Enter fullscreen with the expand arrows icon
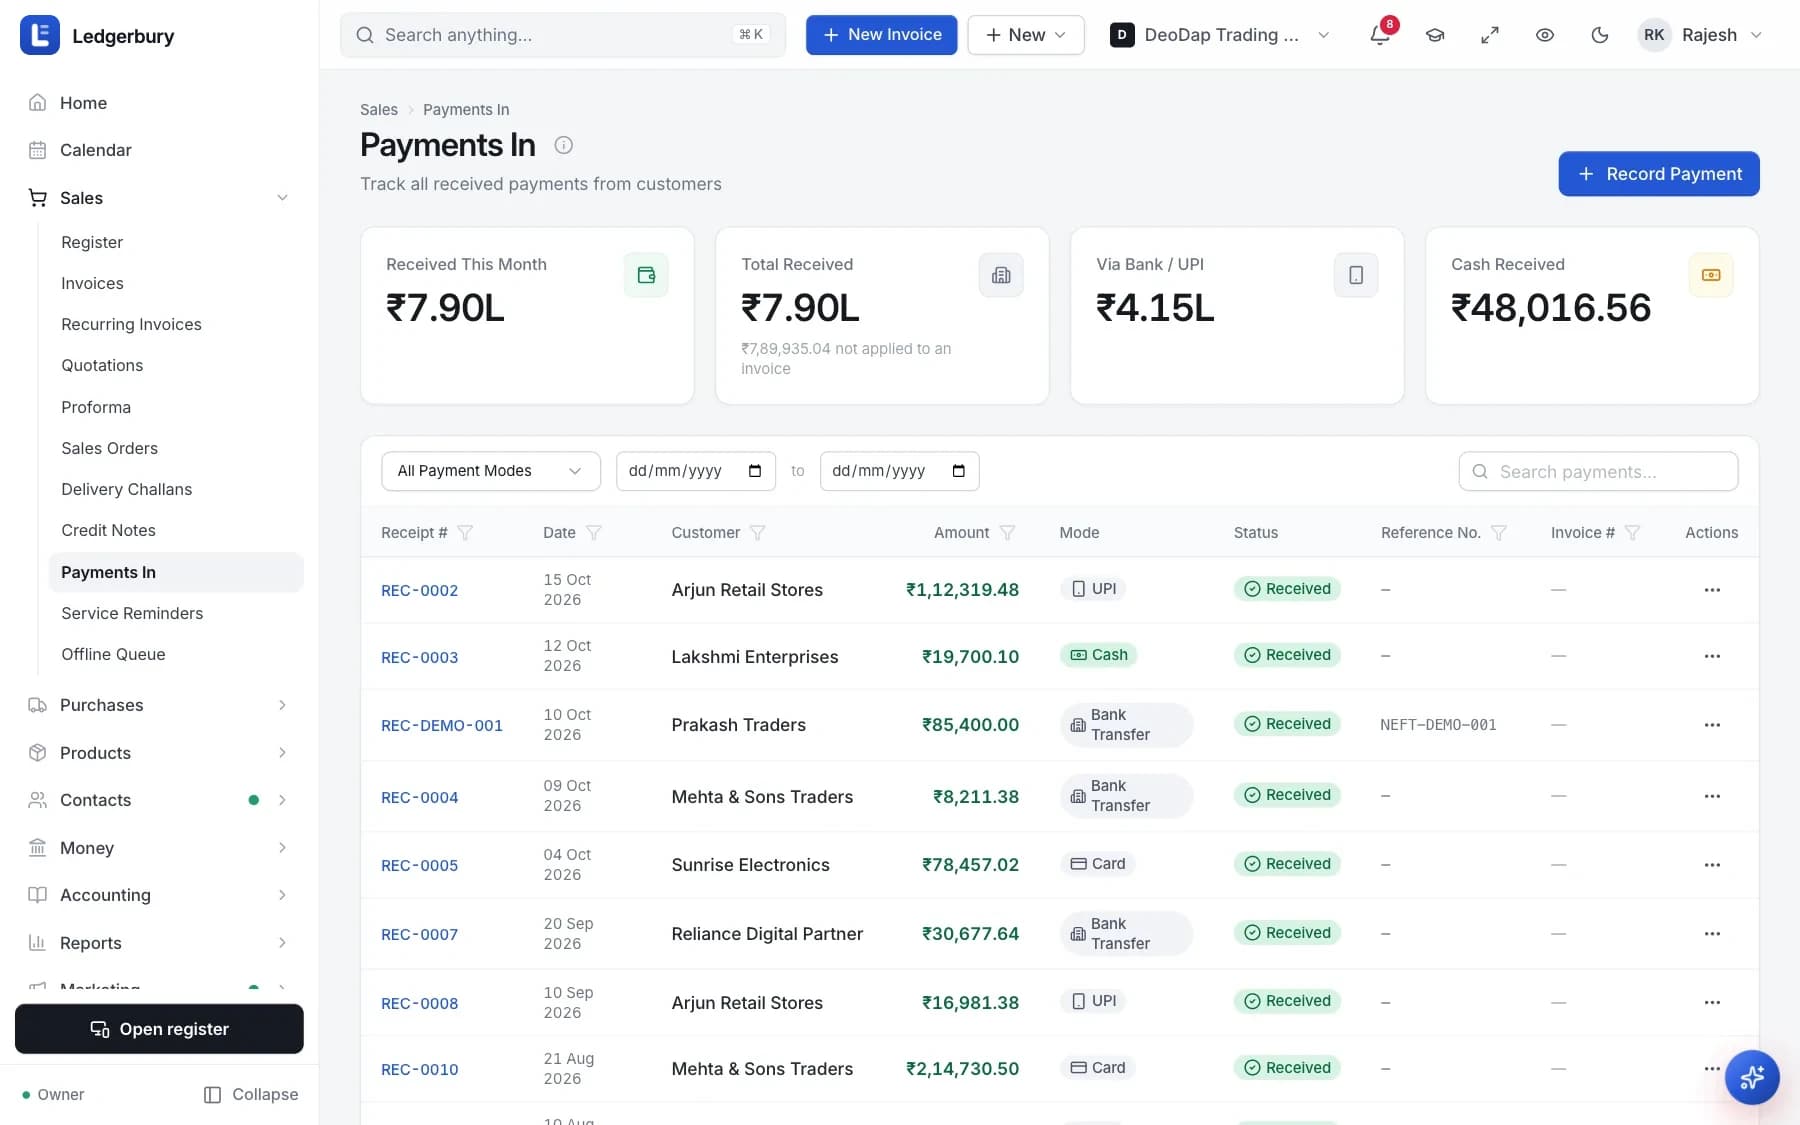 point(1490,35)
